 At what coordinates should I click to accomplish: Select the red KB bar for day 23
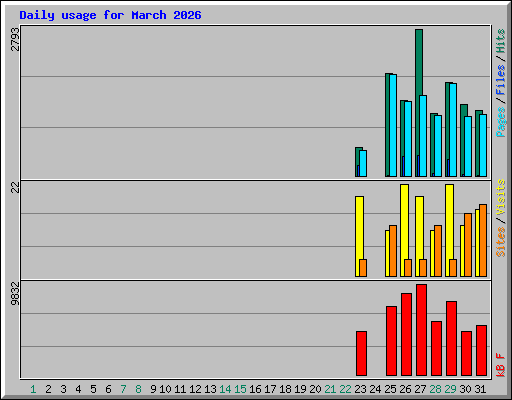tap(361, 353)
